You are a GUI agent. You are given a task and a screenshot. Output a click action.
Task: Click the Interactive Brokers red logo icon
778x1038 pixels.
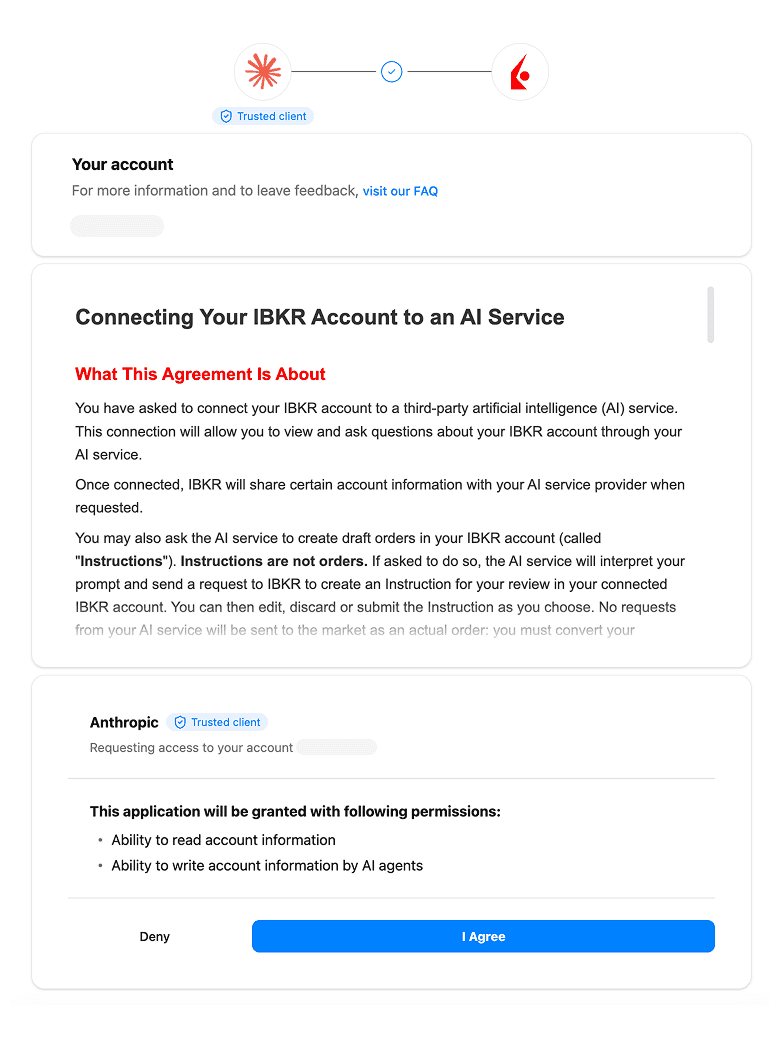(520, 72)
